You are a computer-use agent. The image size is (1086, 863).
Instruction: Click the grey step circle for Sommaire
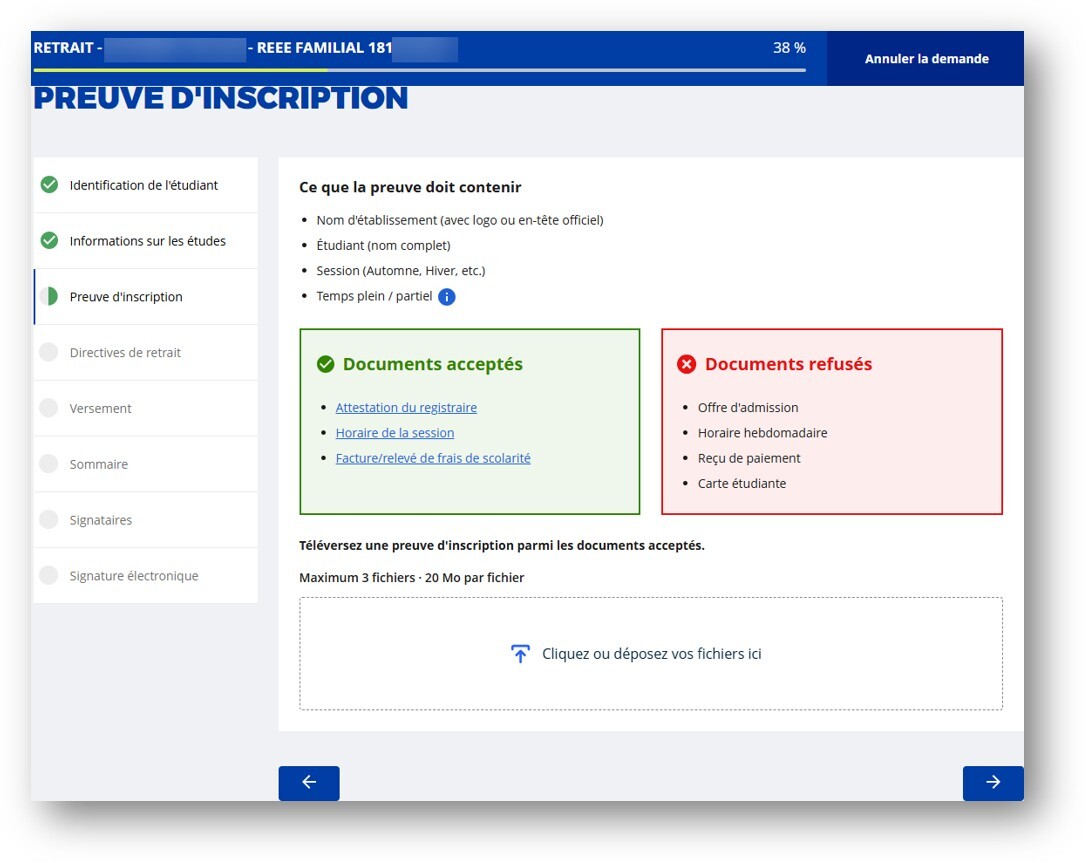(49, 463)
